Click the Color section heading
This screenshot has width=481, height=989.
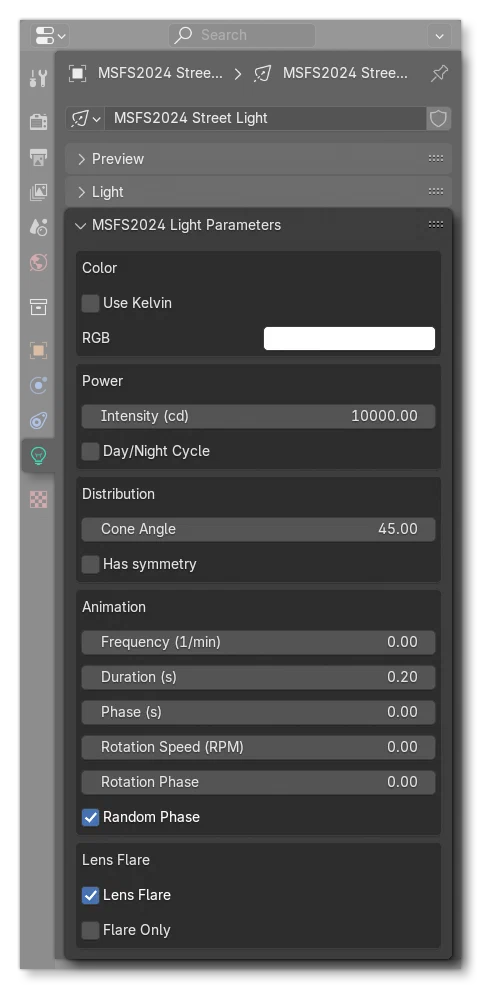[x=100, y=268]
